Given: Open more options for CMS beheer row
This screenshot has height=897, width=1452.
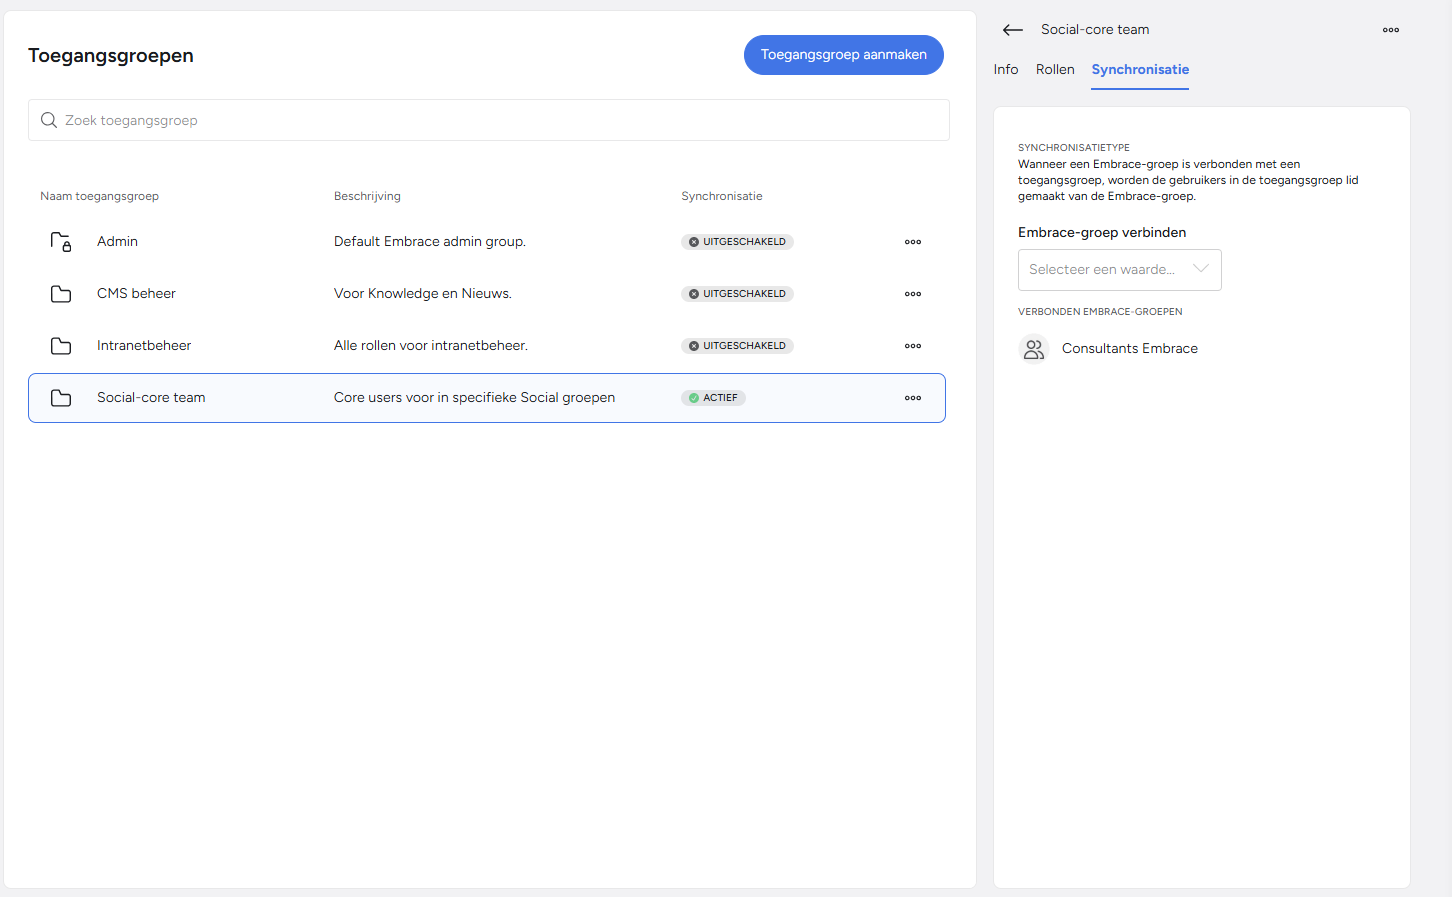Looking at the screenshot, I should 913,294.
